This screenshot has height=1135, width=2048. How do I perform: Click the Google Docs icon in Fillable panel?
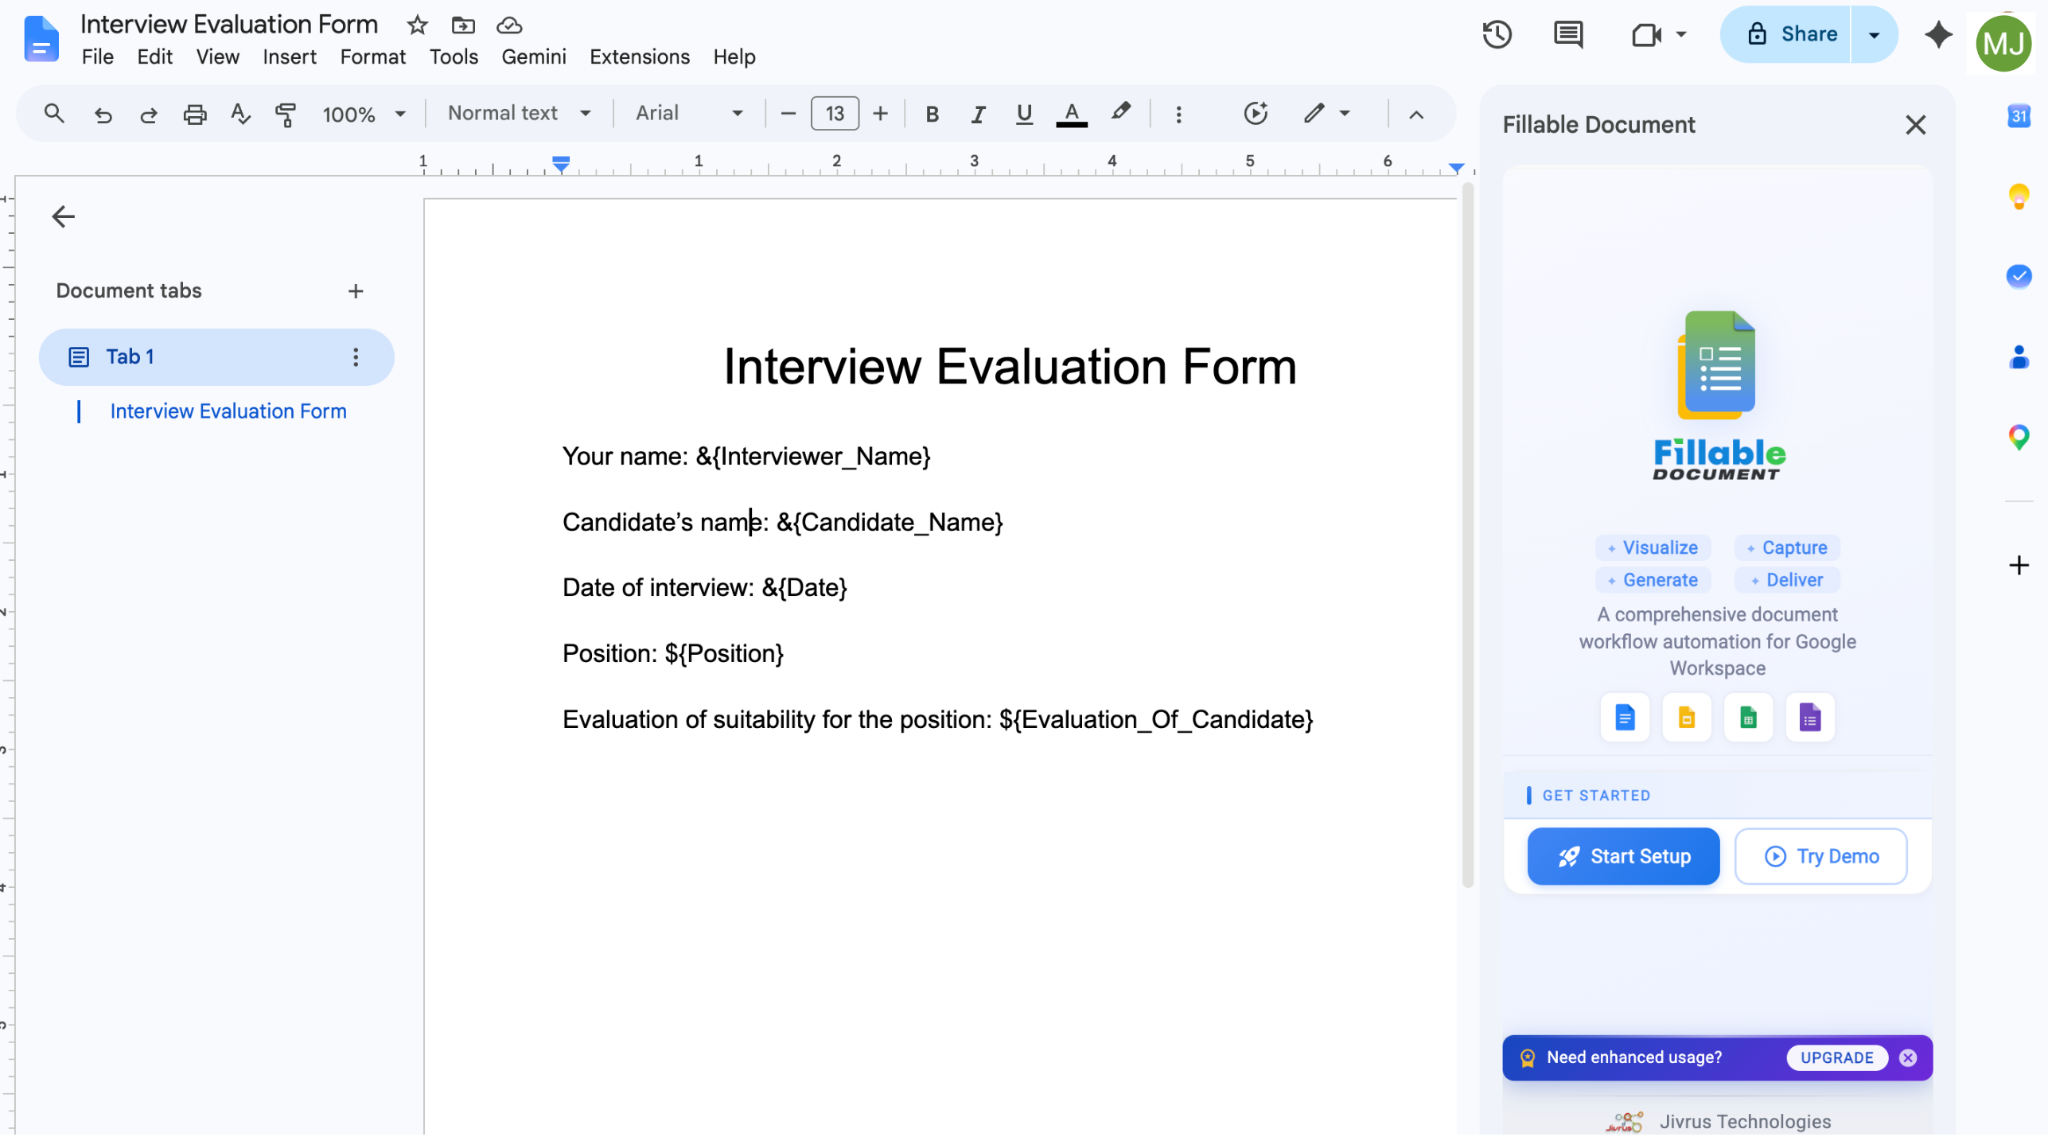1625,717
